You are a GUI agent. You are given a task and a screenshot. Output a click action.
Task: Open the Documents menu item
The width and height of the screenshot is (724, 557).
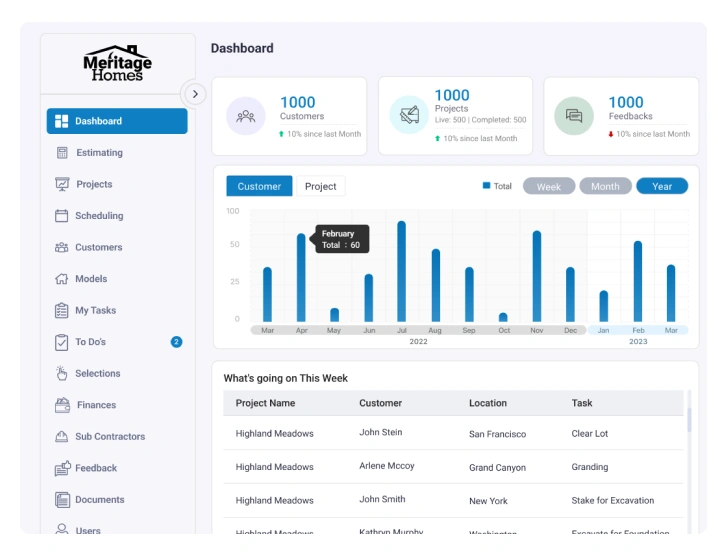coord(100,500)
